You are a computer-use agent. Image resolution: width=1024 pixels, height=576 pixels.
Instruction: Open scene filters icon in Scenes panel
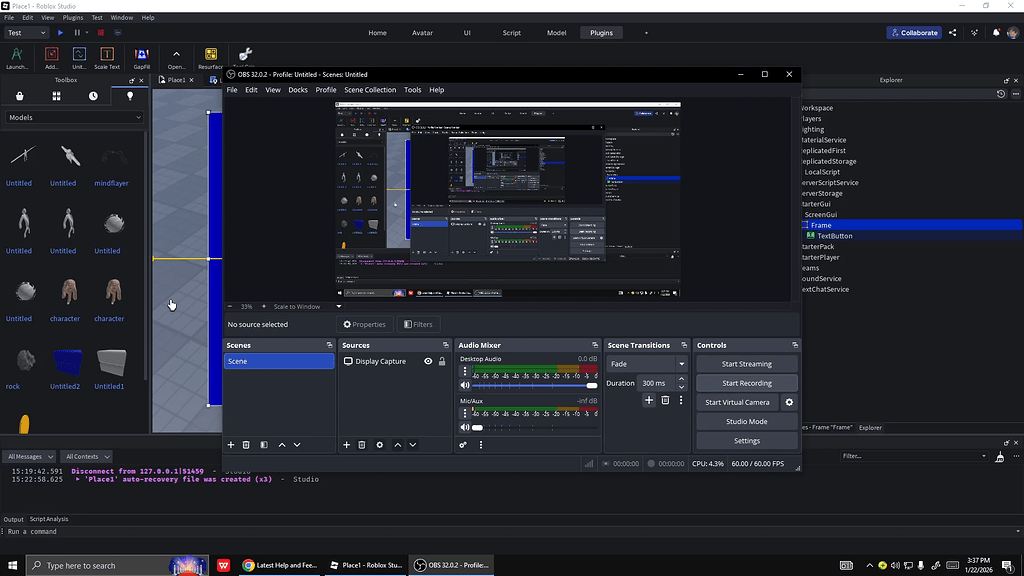(264, 445)
